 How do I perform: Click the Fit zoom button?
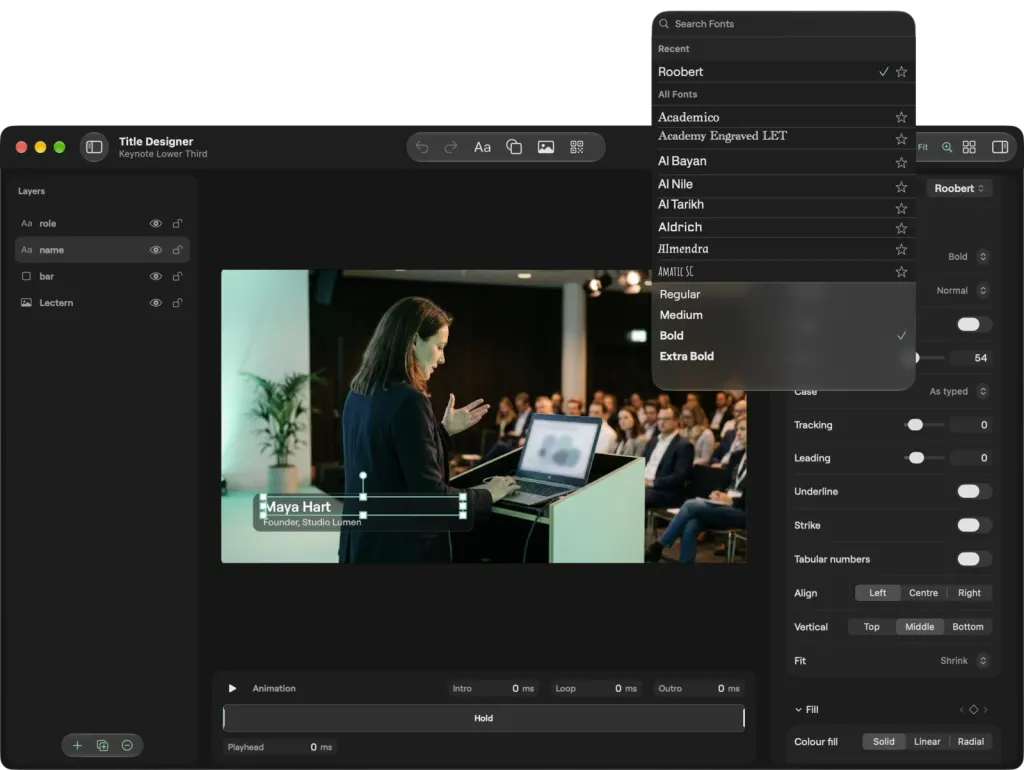tap(923, 147)
